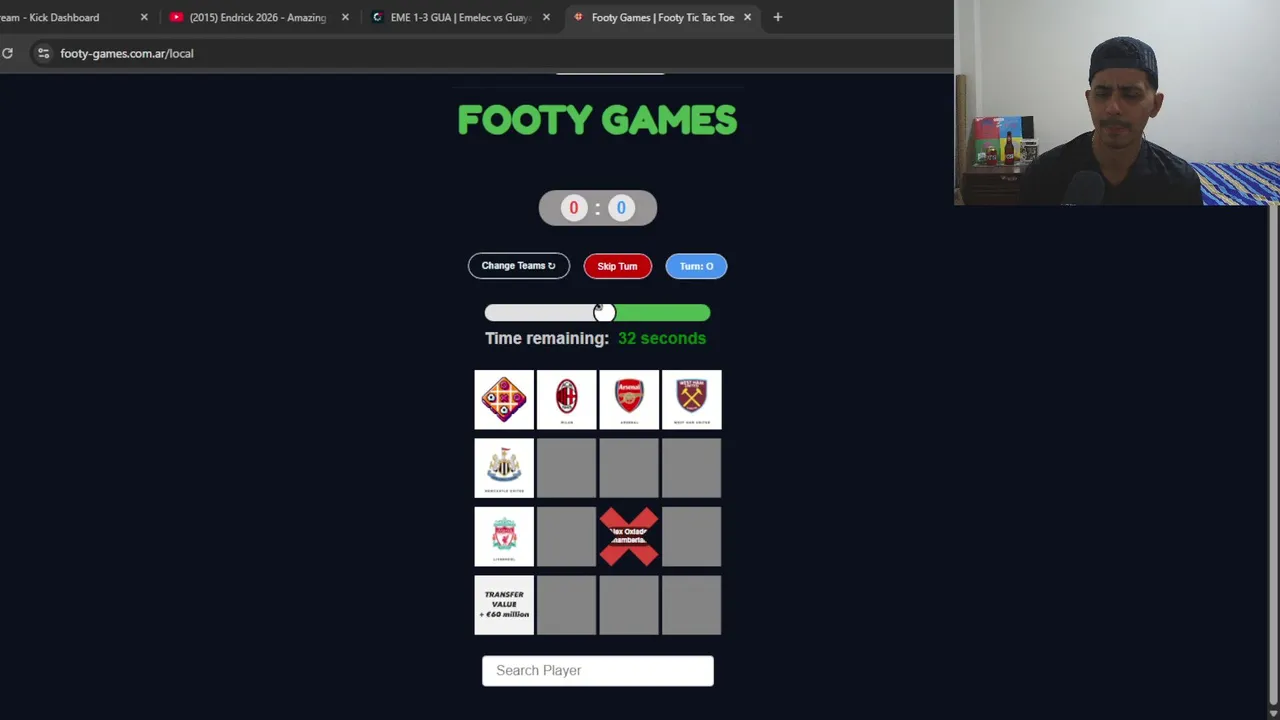Select the Transfer Value–West Ham empty cell
This screenshot has width=1280, height=720.
(691, 604)
